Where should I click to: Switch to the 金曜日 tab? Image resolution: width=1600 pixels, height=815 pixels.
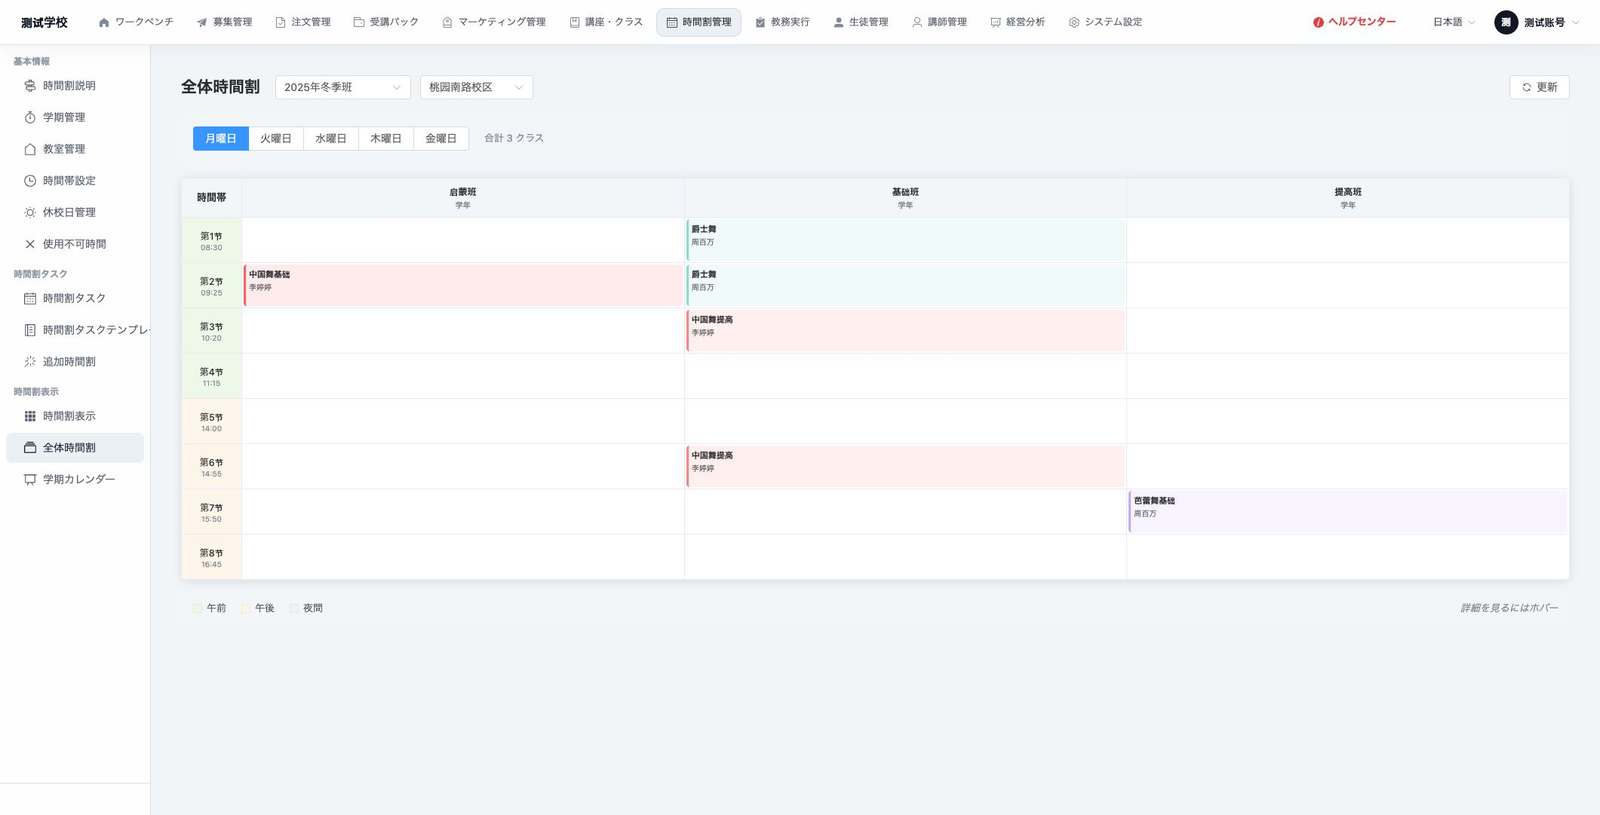tap(441, 138)
